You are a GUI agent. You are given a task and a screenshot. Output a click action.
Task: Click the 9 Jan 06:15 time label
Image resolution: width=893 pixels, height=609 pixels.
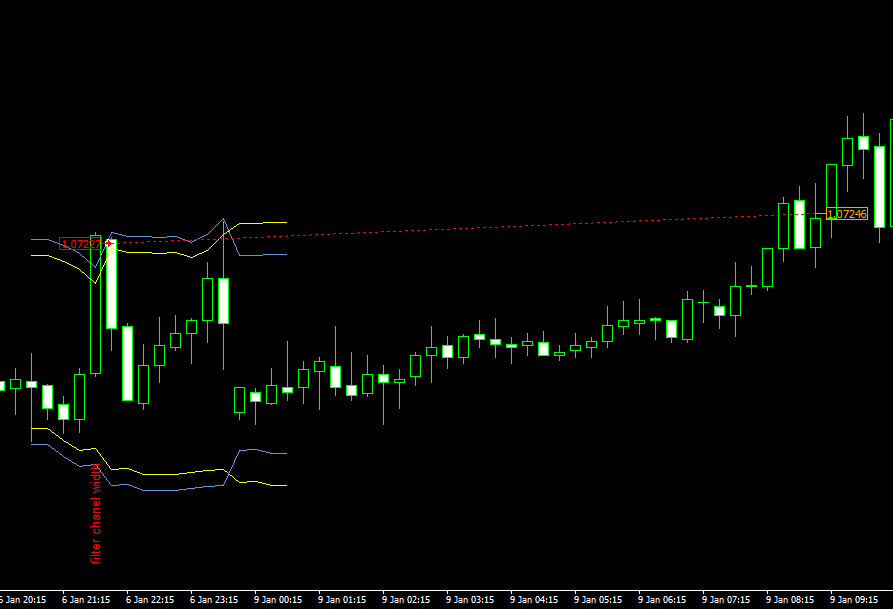coord(662,600)
